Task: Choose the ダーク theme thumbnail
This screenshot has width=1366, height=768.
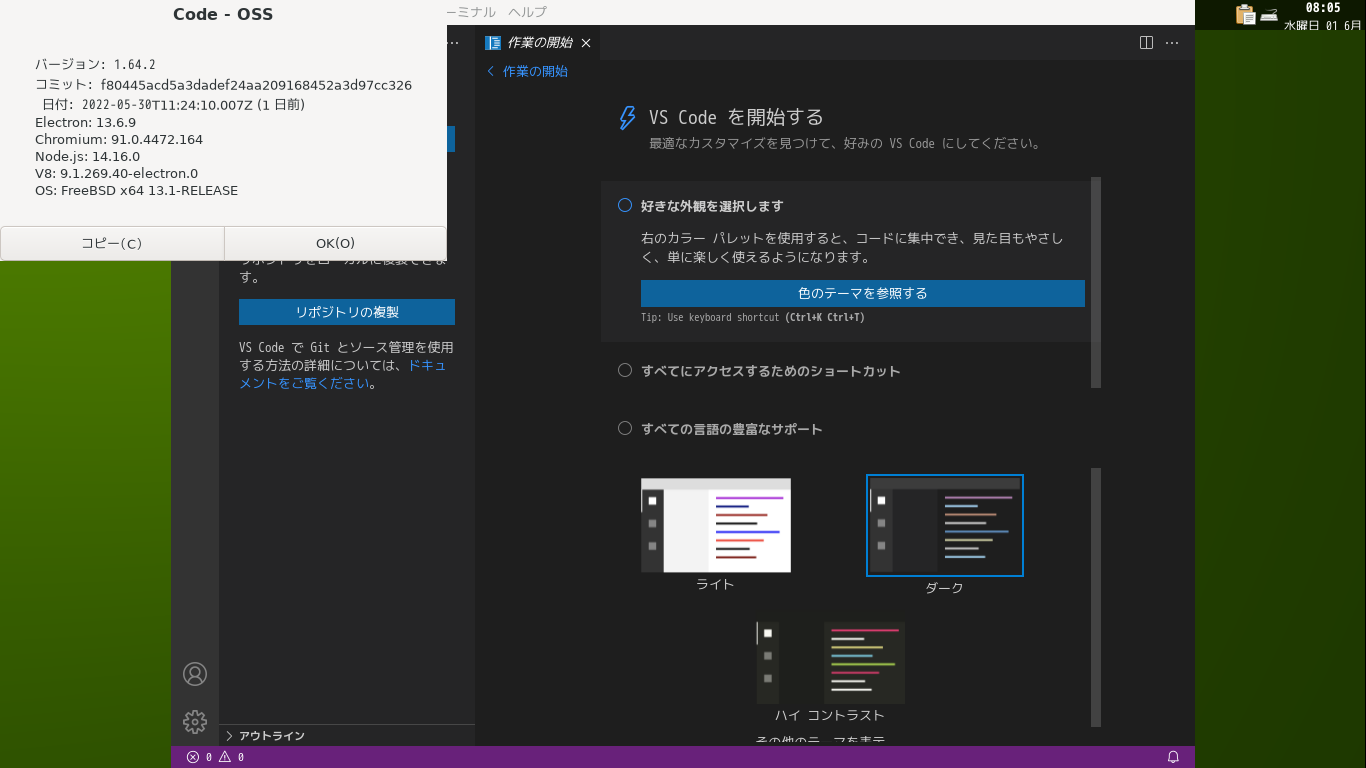Action: tap(945, 525)
